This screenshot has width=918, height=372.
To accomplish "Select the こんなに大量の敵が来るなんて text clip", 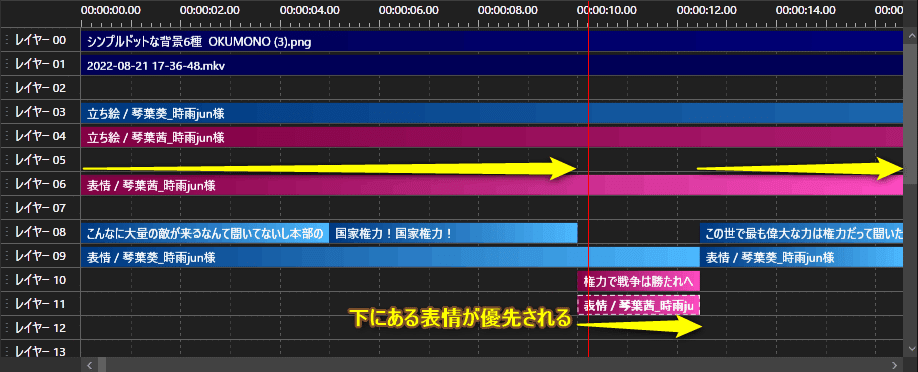I will [x=205, y=233].
